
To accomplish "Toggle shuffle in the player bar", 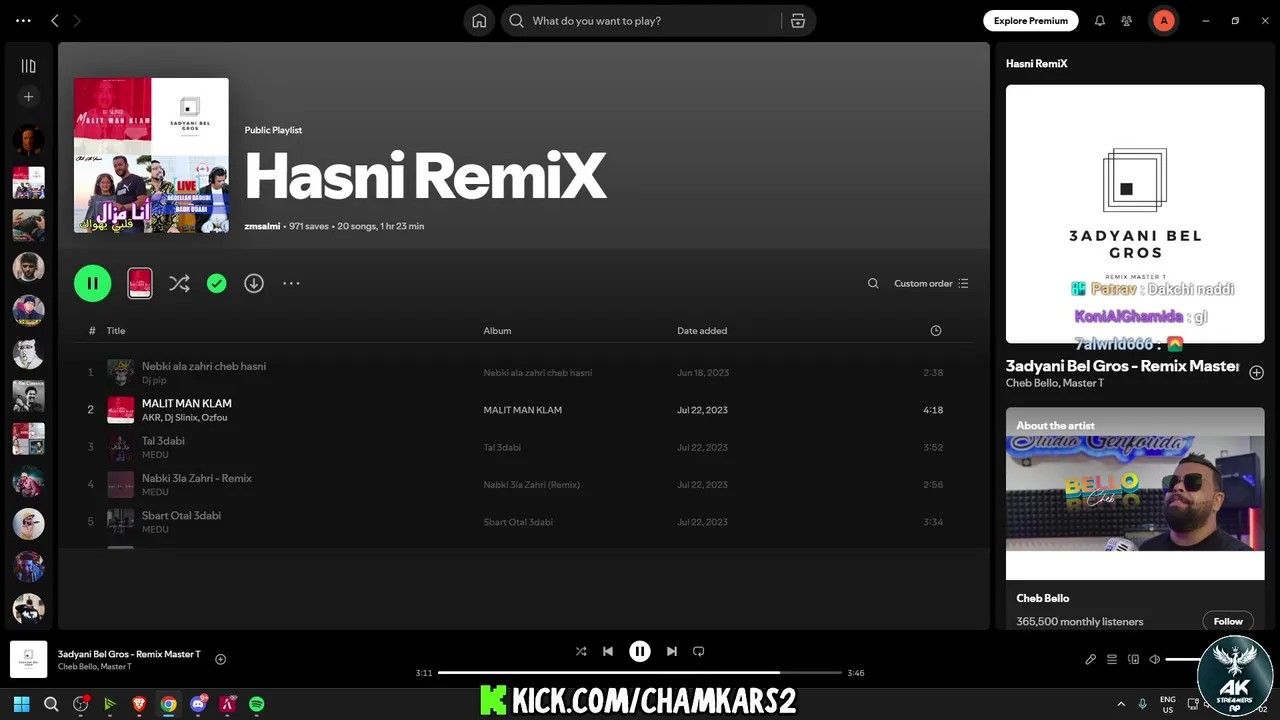I will click(581, 651).
